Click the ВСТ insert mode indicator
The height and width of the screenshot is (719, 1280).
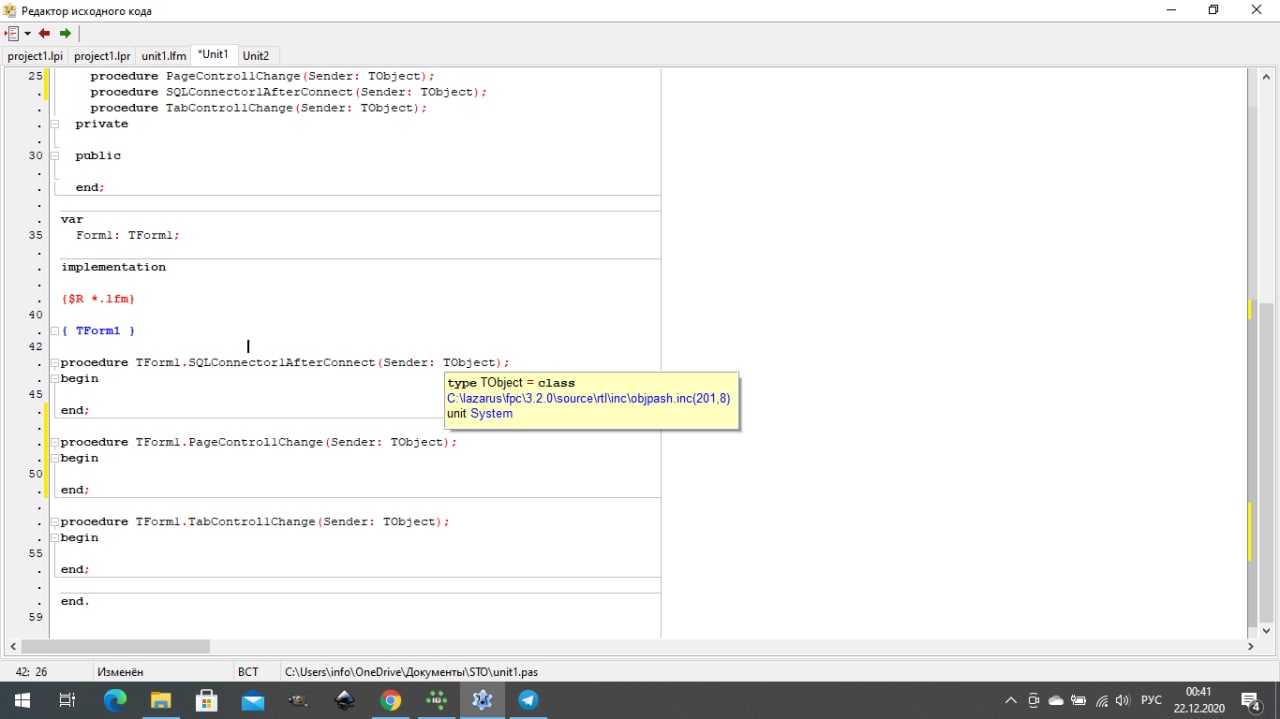tap(248, 672)
